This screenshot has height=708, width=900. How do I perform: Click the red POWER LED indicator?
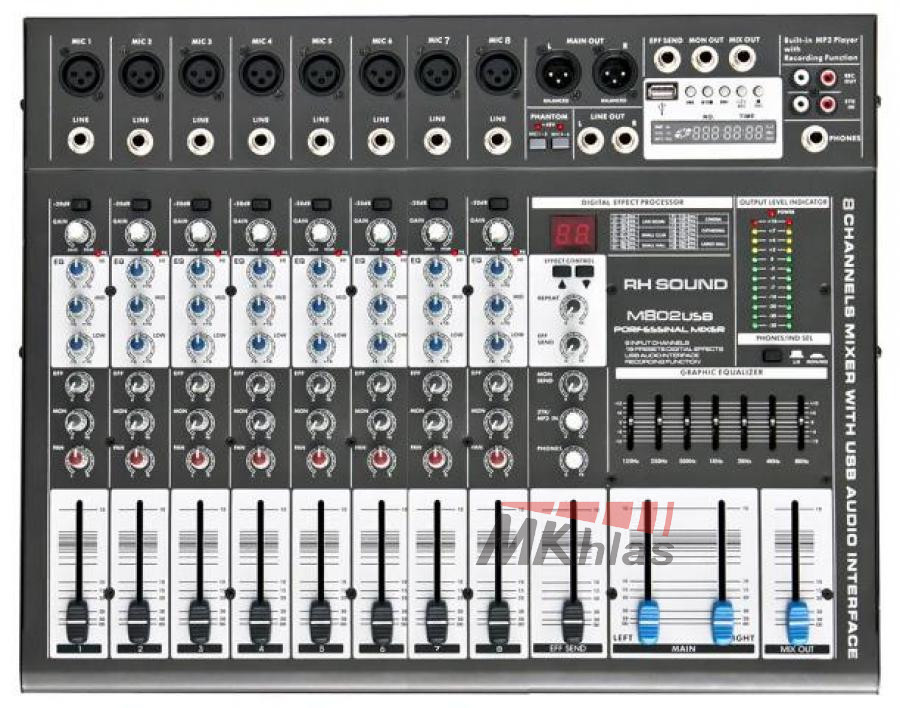[x=771, y=212]
